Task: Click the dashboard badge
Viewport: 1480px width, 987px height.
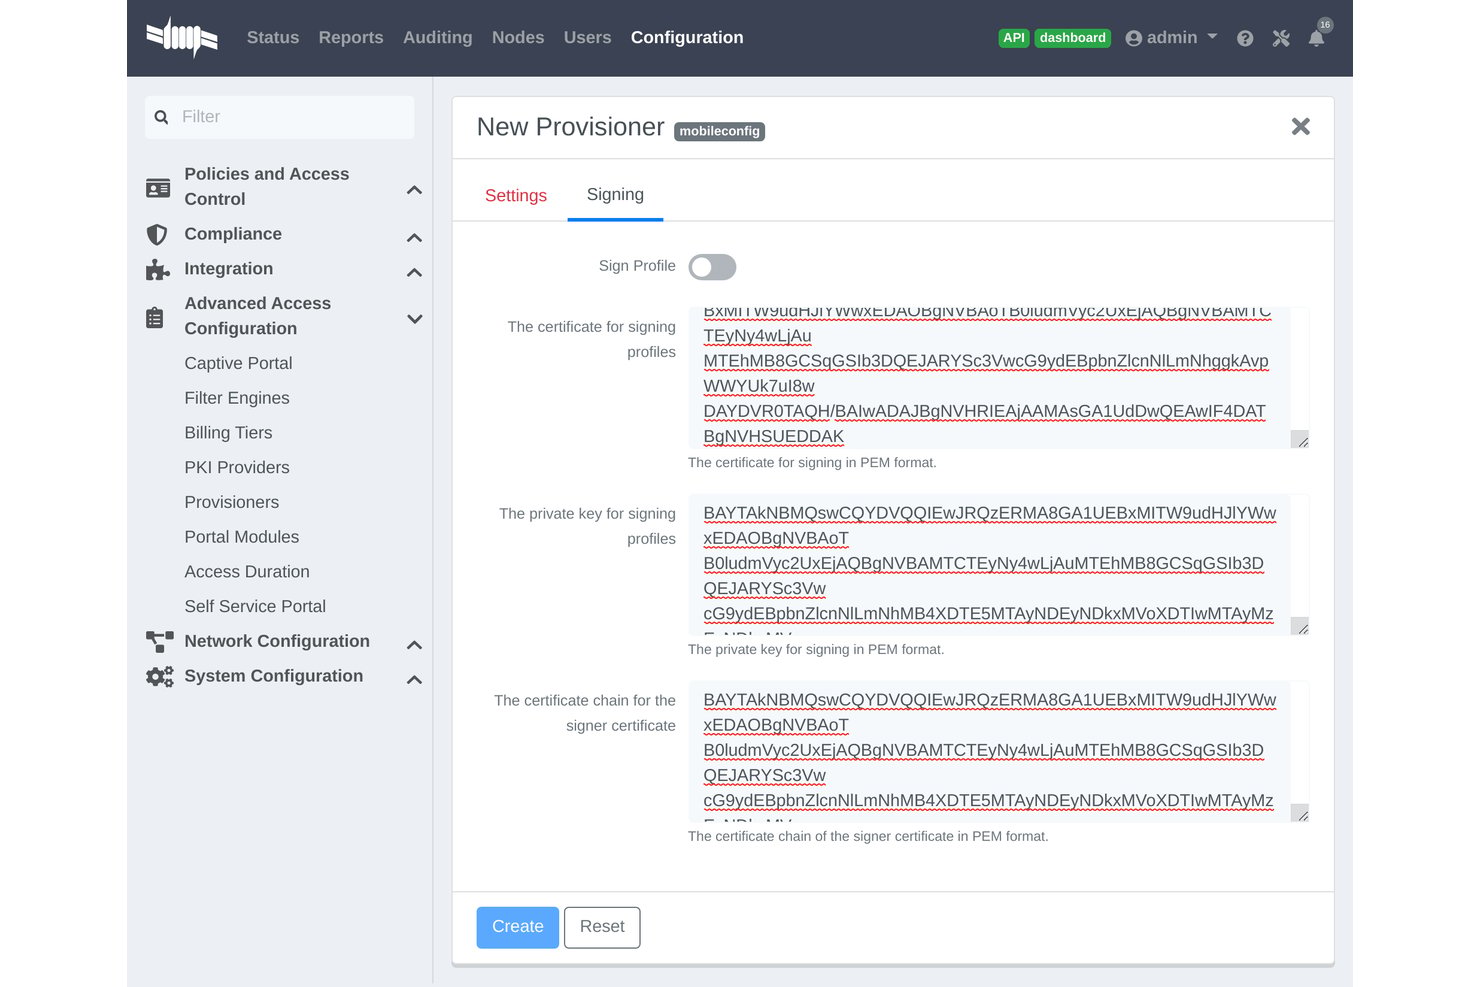Action: coord(1072,38)
